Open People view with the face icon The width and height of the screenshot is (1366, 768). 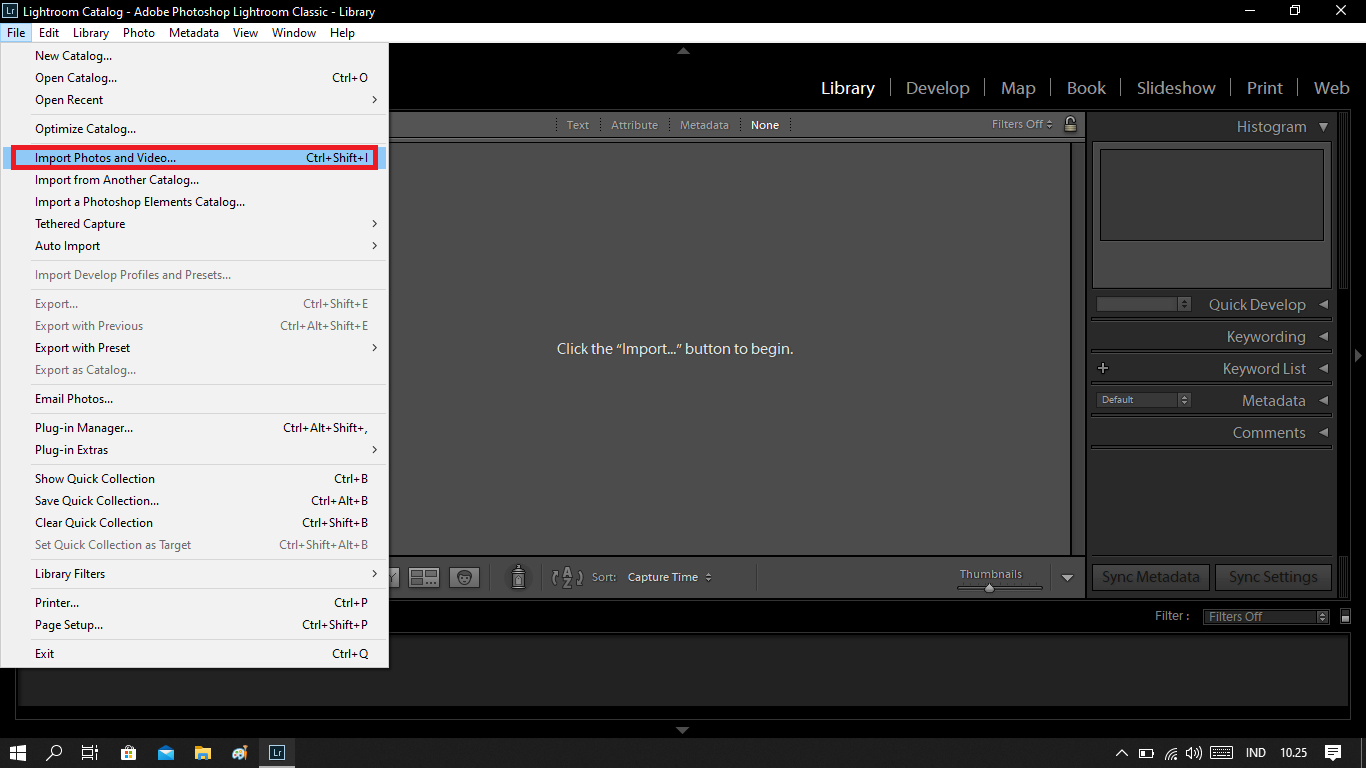click(x=464, y=577)
